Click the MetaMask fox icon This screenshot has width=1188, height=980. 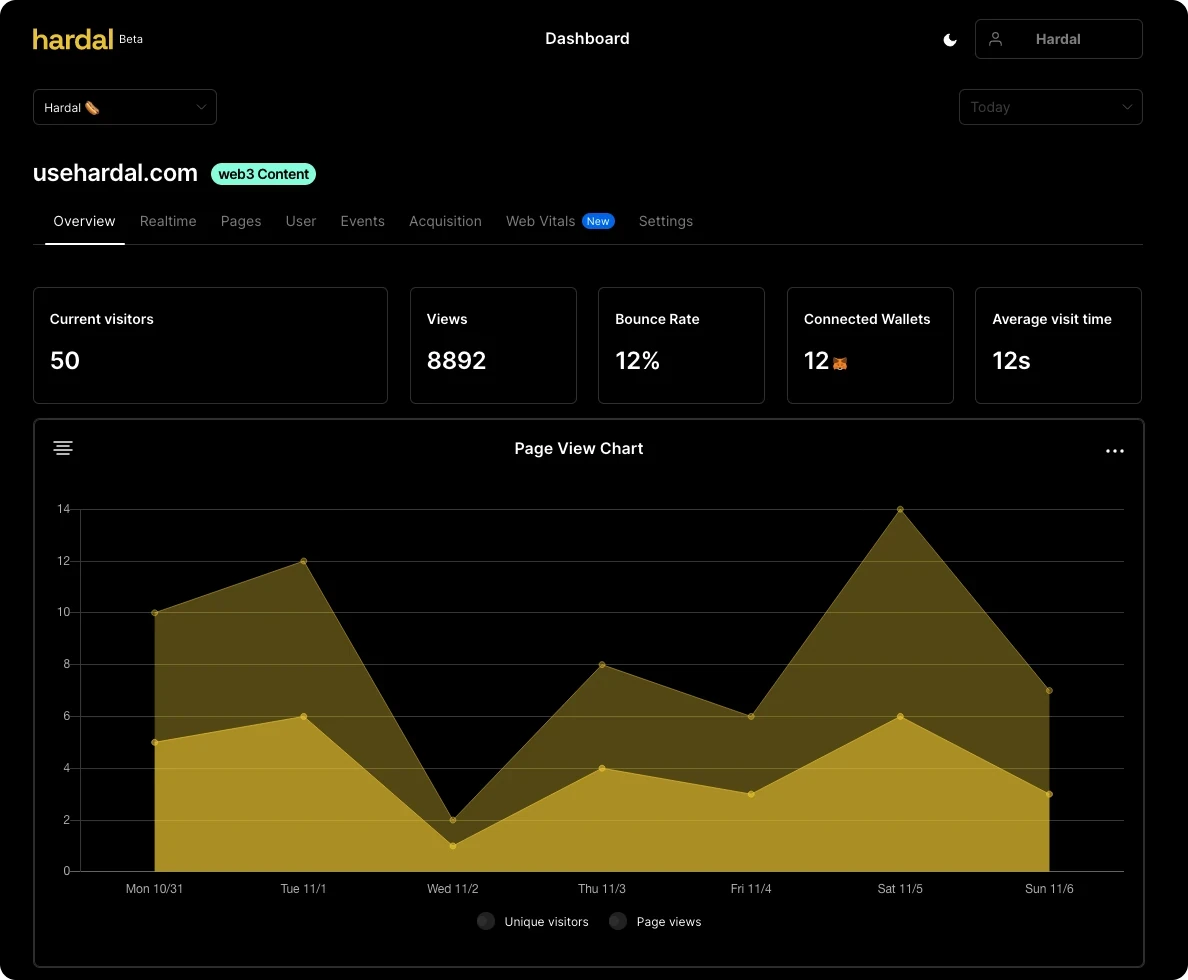click(839, 364)
